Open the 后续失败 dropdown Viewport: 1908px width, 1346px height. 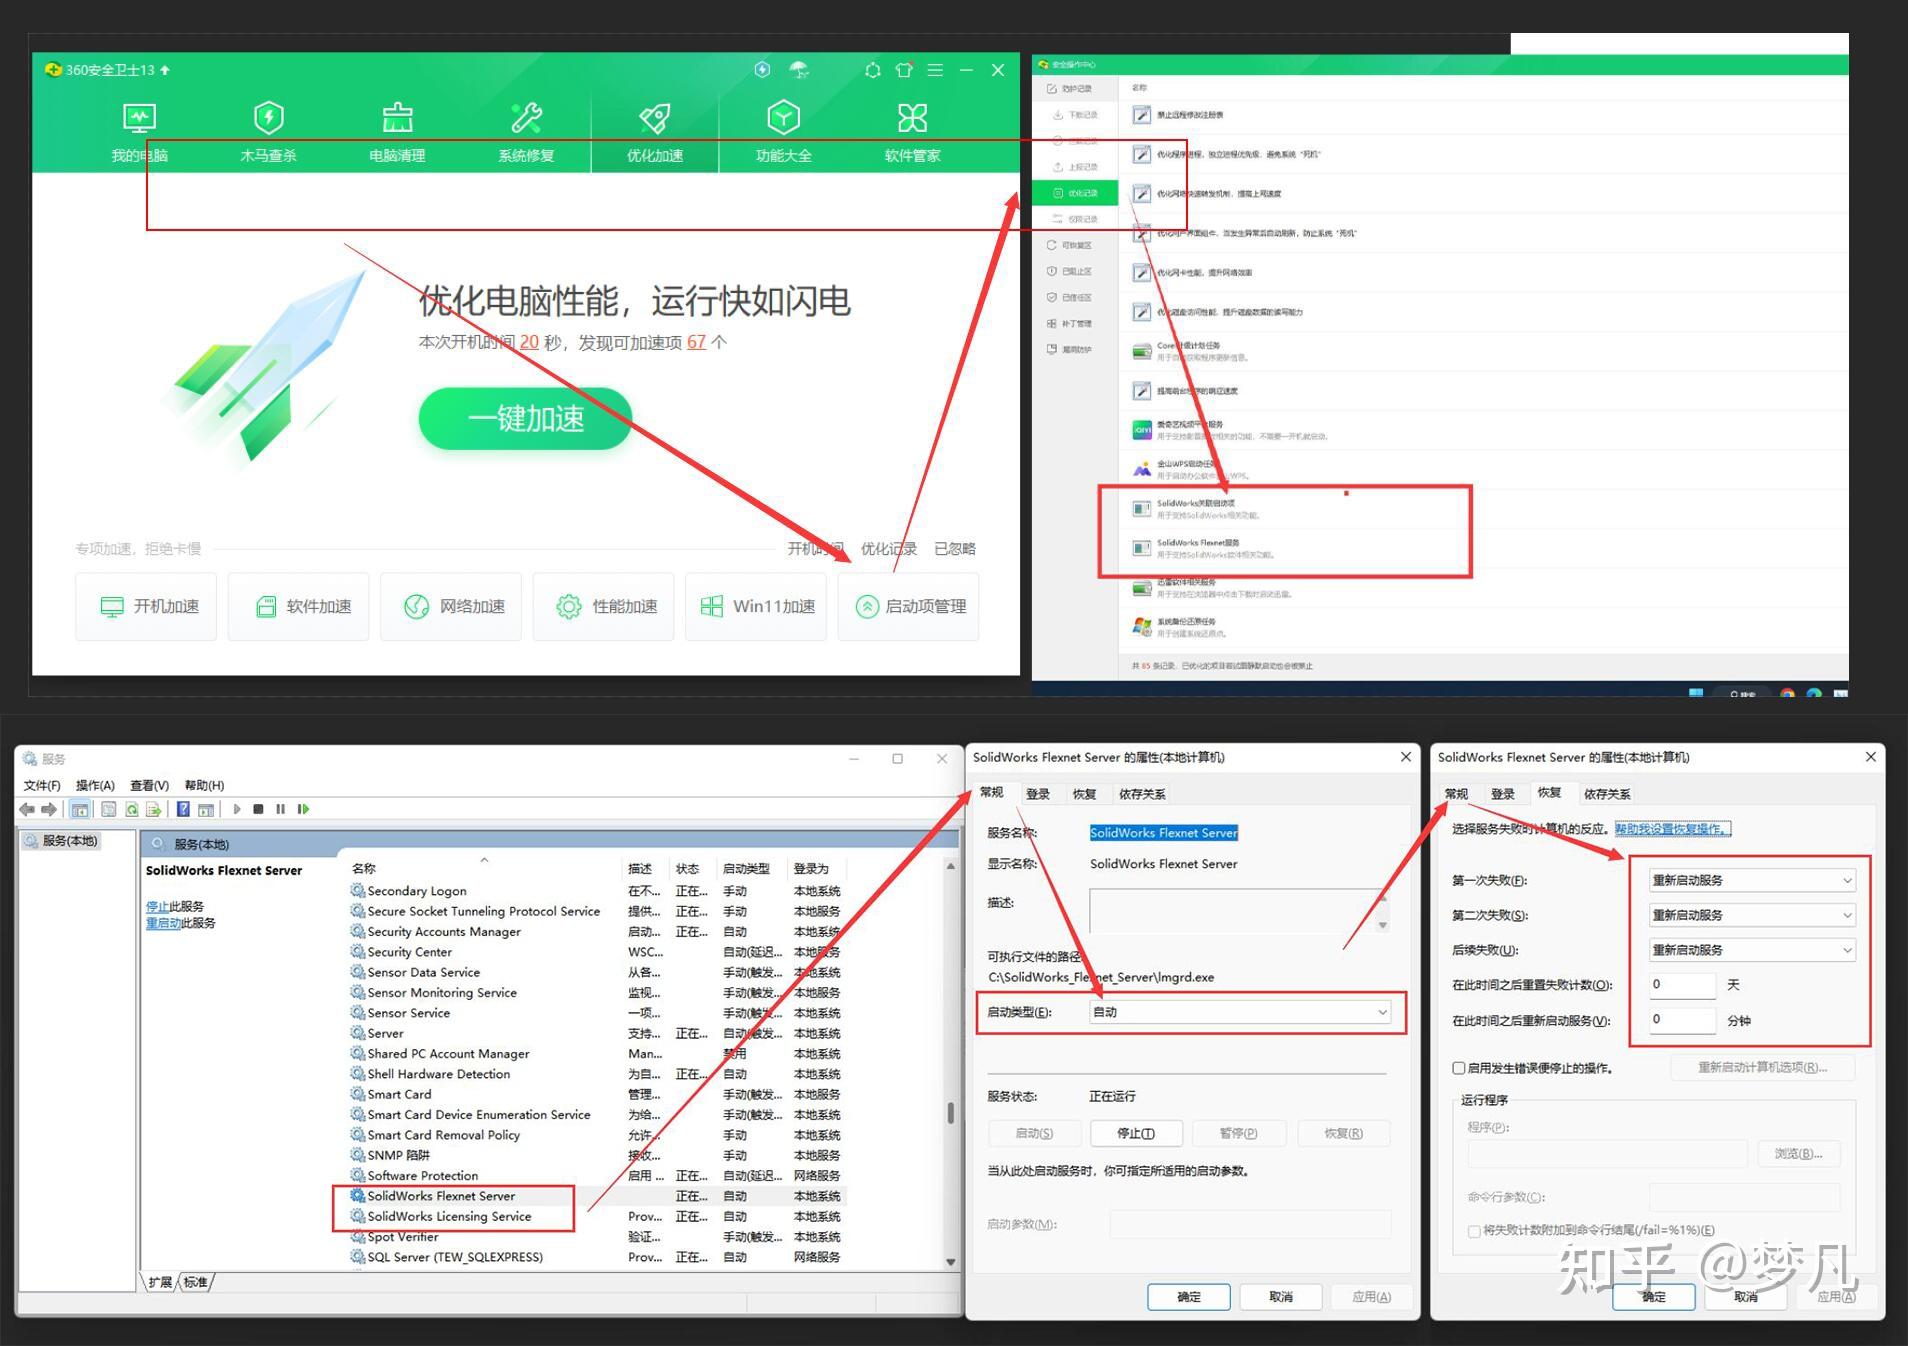1752,950
